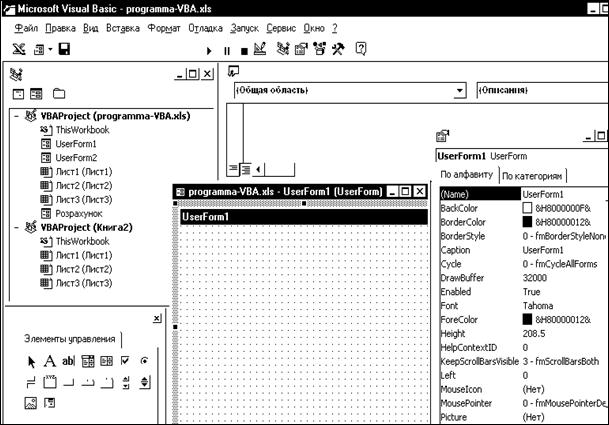Select Image tool in toolbox
The image size is (609, 425).
click(31, 403)
